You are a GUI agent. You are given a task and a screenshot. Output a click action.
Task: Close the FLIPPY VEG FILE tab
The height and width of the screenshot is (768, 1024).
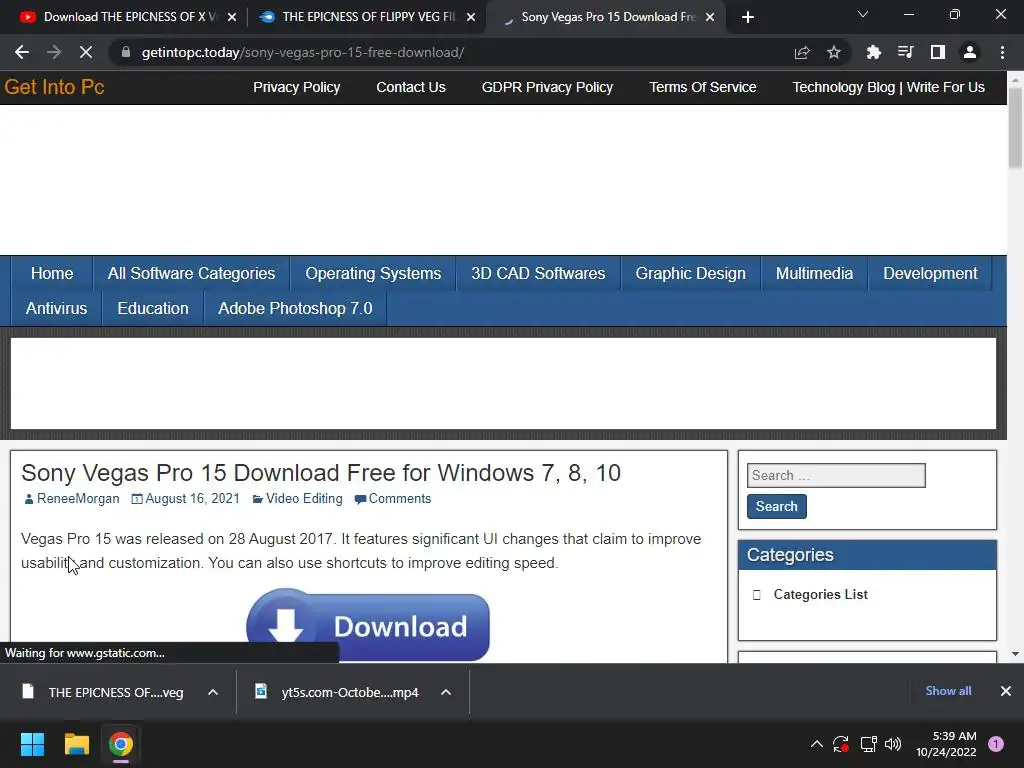(471, 17)
